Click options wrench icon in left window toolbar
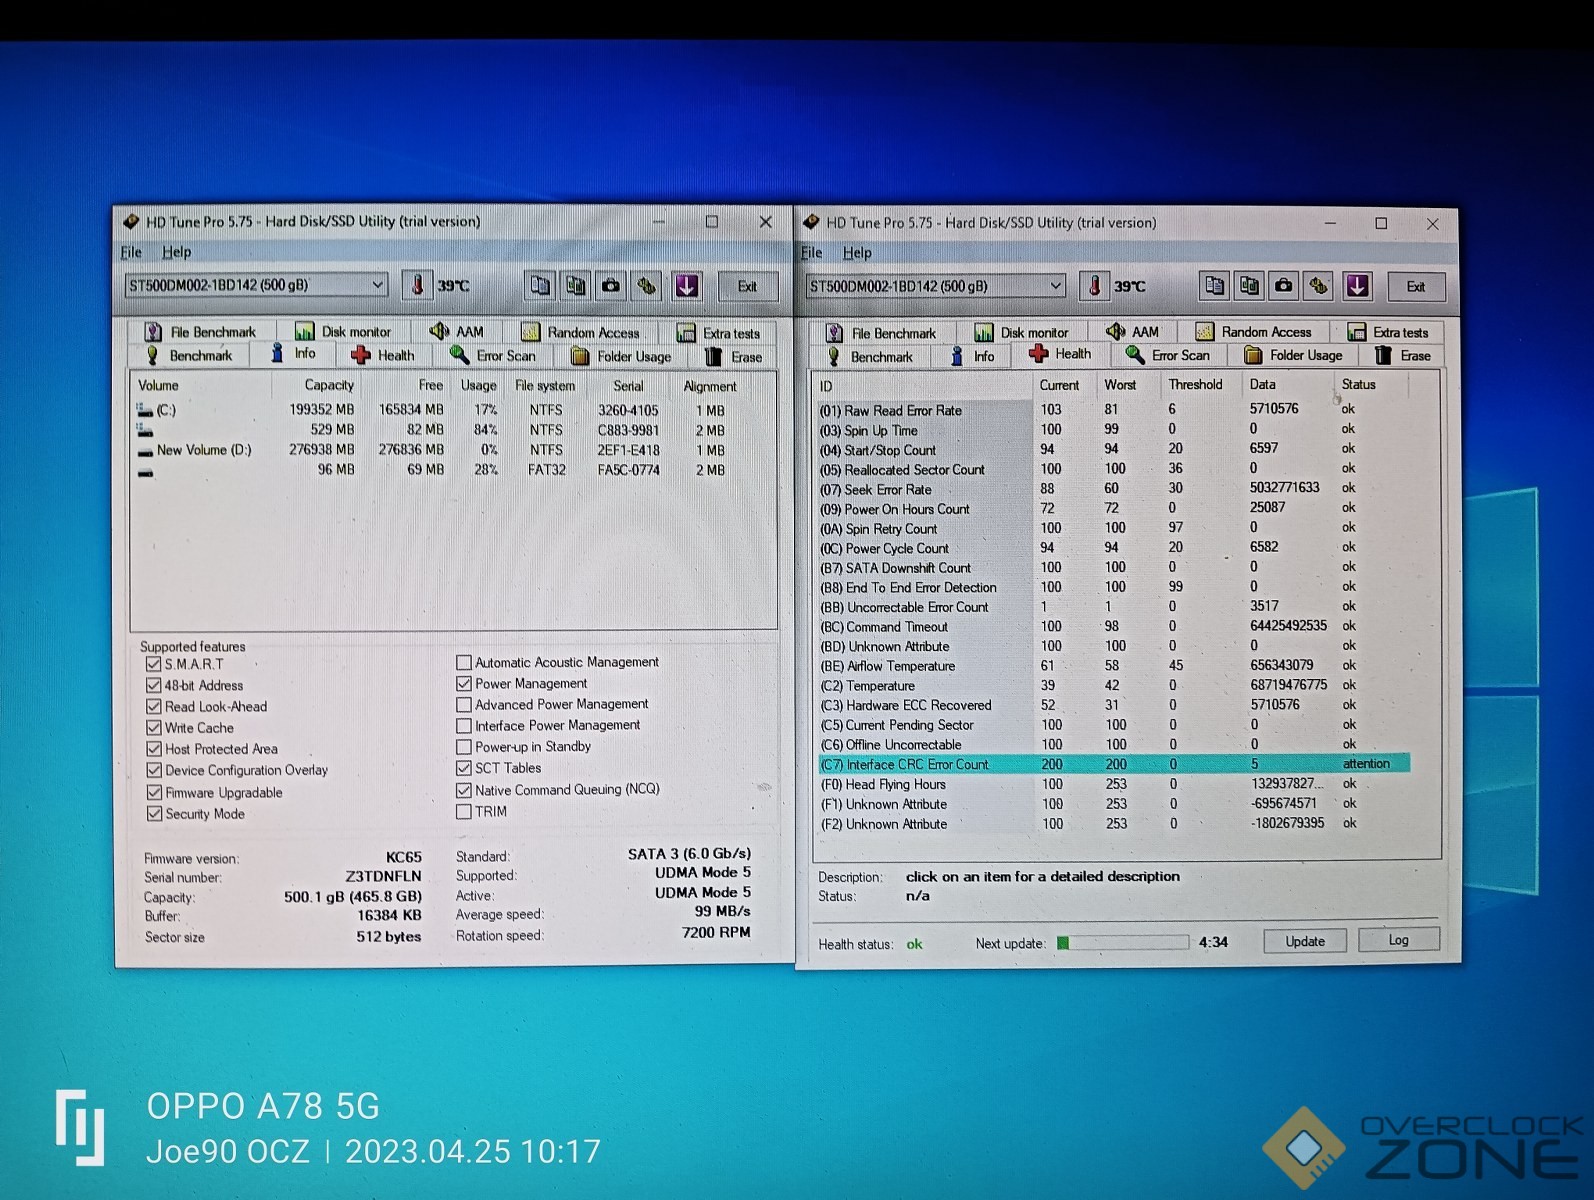1594x1200 pixels. point(647,286)
